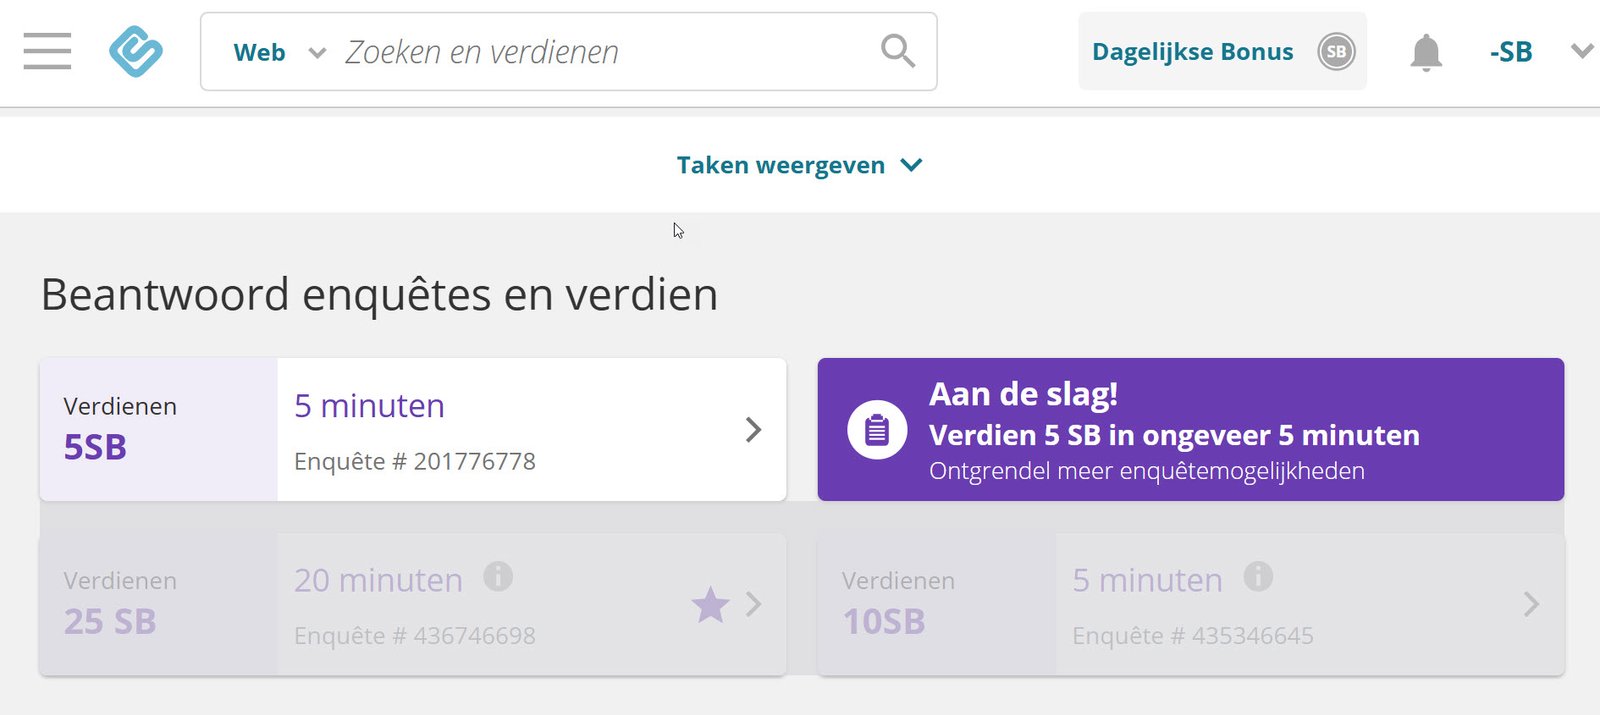Type in Zoeken en verdienen search field
Viewport: 1600px width, 715px height.
pyautogui.click(x=600, y=52)
